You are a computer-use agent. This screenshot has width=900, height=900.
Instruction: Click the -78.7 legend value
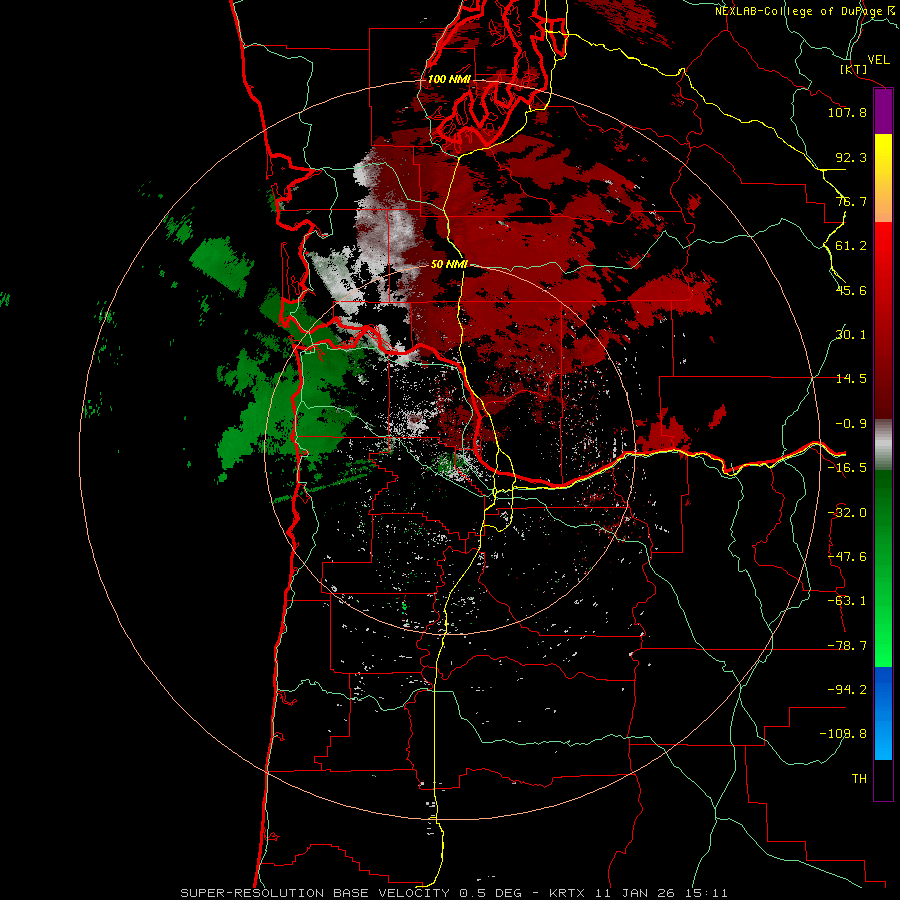pos(847,646)
